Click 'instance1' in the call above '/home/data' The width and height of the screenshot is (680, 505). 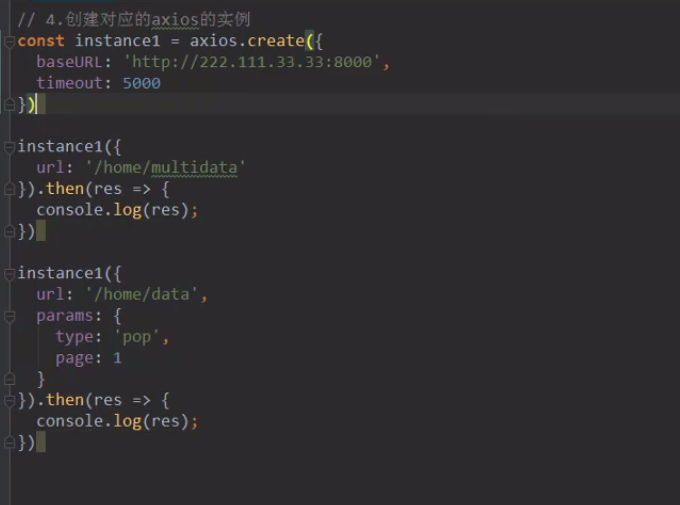tap(60, 273)
